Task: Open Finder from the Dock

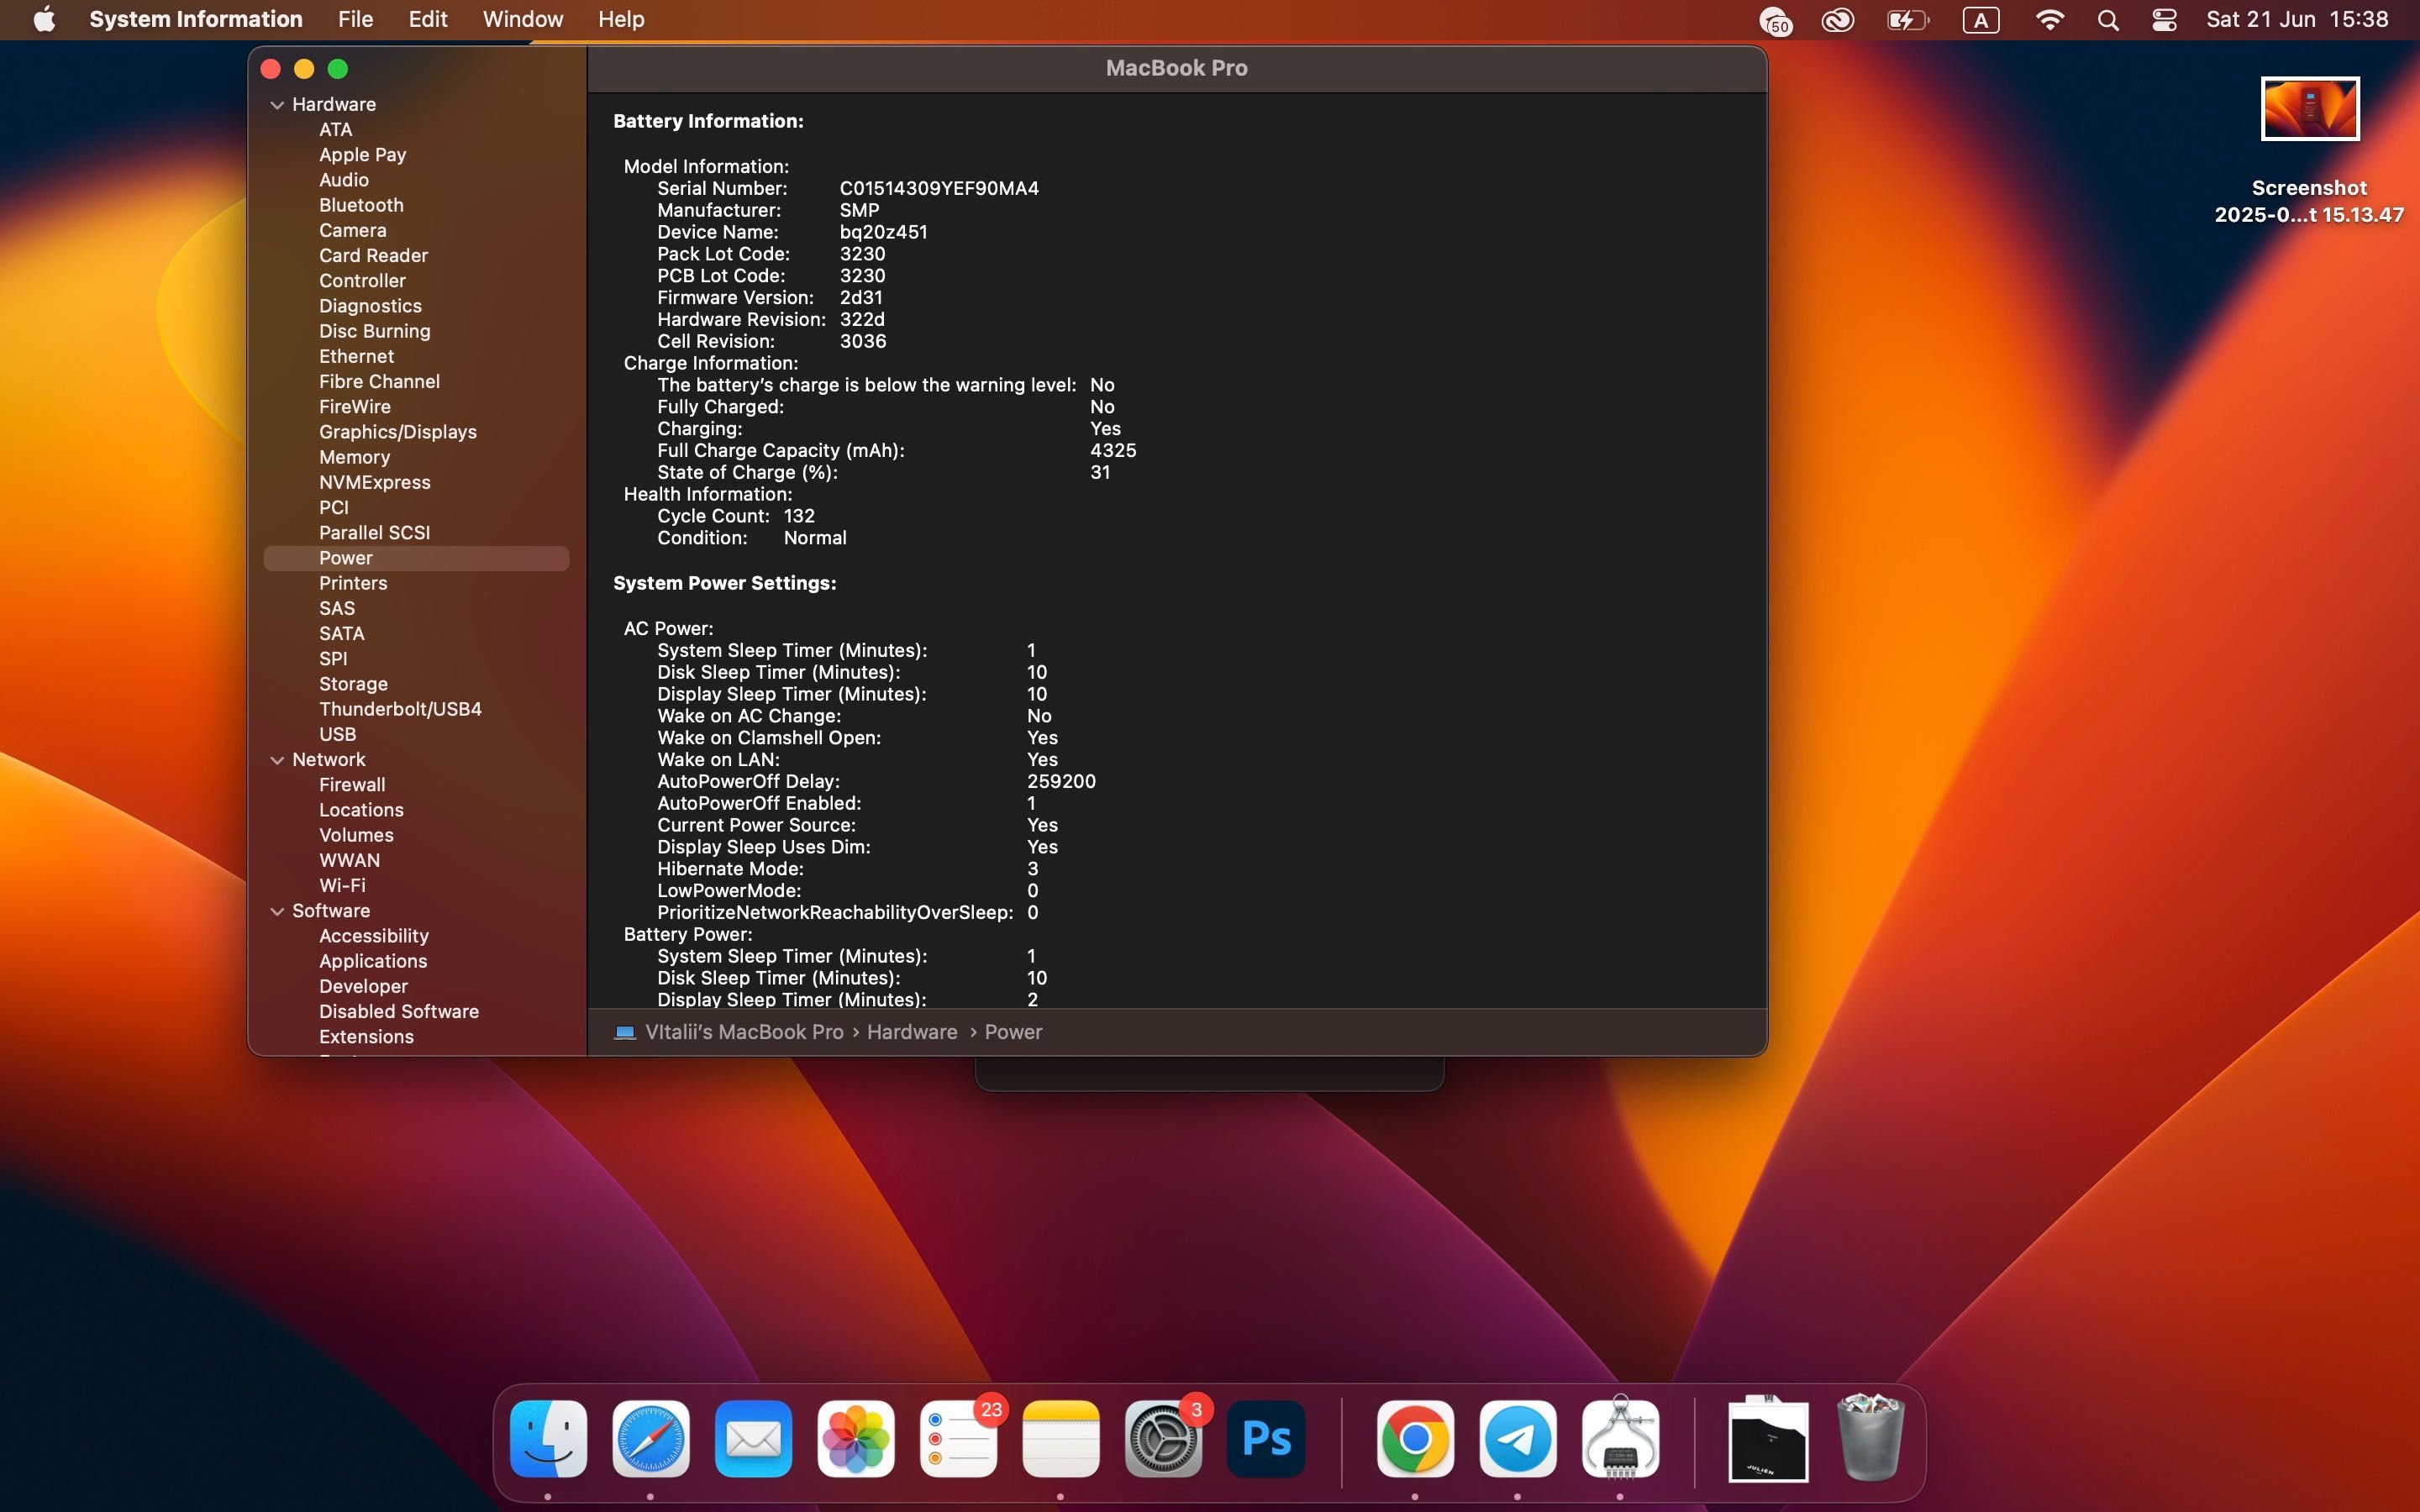Action: tap(548, 1439)
